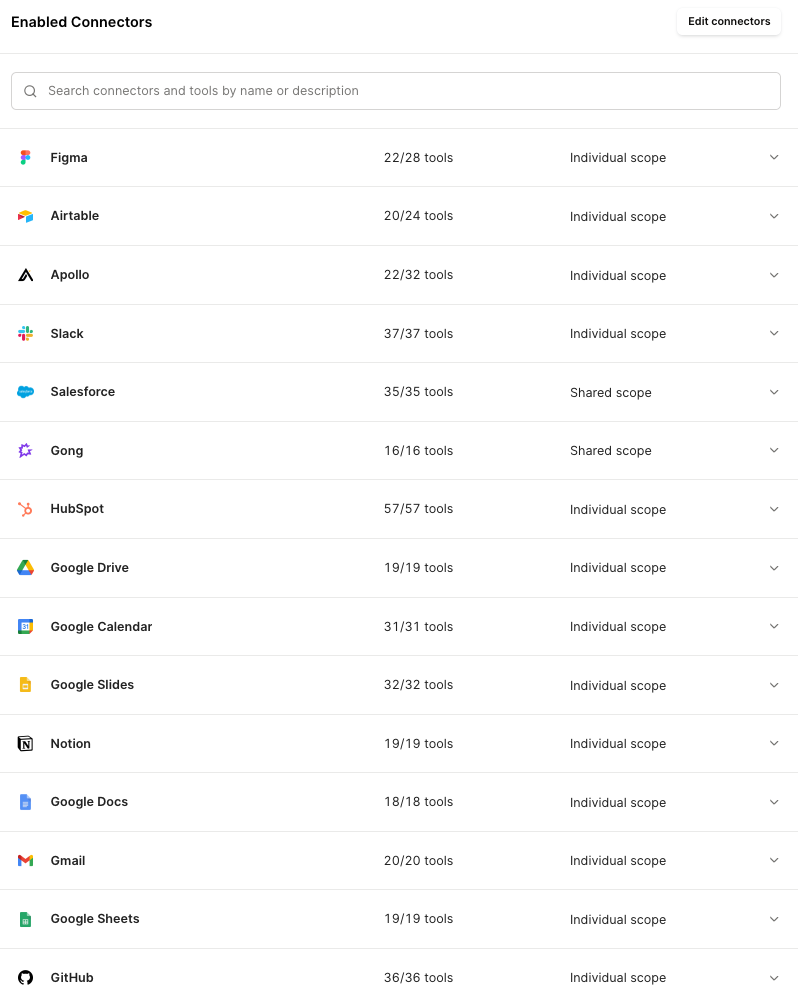Click Salesforce's Shared scope label
The image size is (798, 1006).
click(611, 393)
